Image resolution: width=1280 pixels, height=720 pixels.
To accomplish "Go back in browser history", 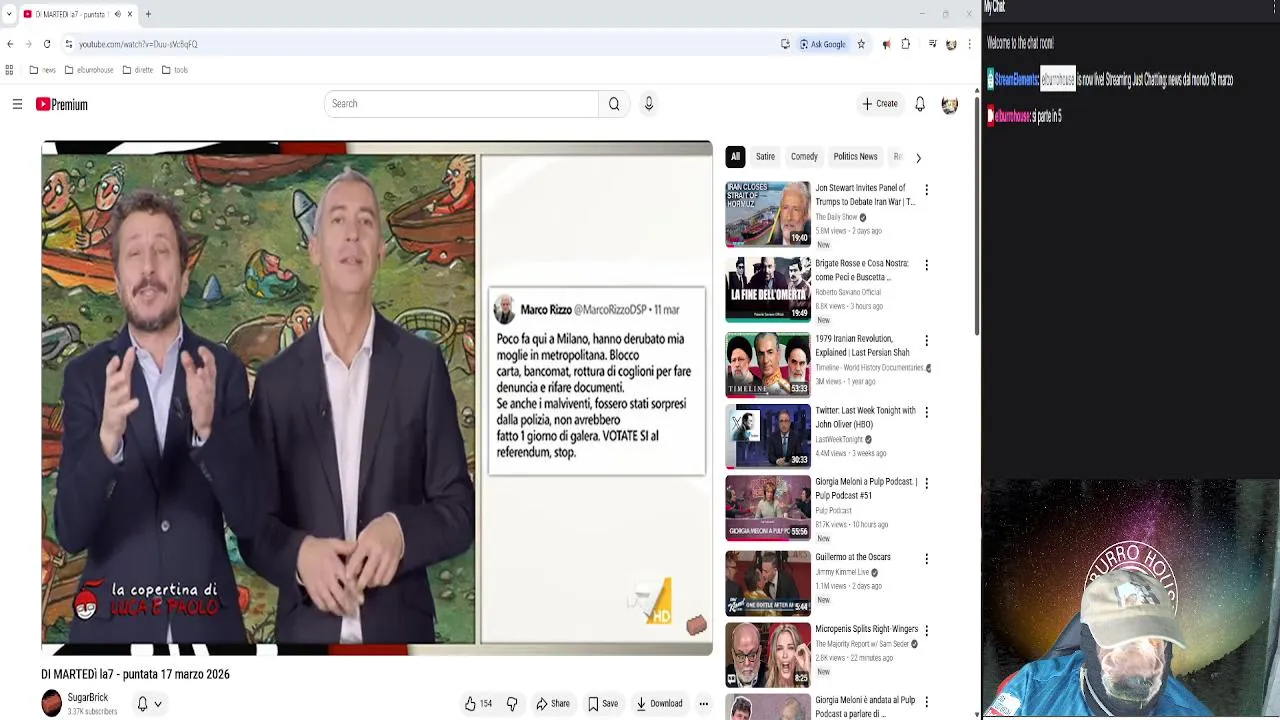I will tap(10, 44).
